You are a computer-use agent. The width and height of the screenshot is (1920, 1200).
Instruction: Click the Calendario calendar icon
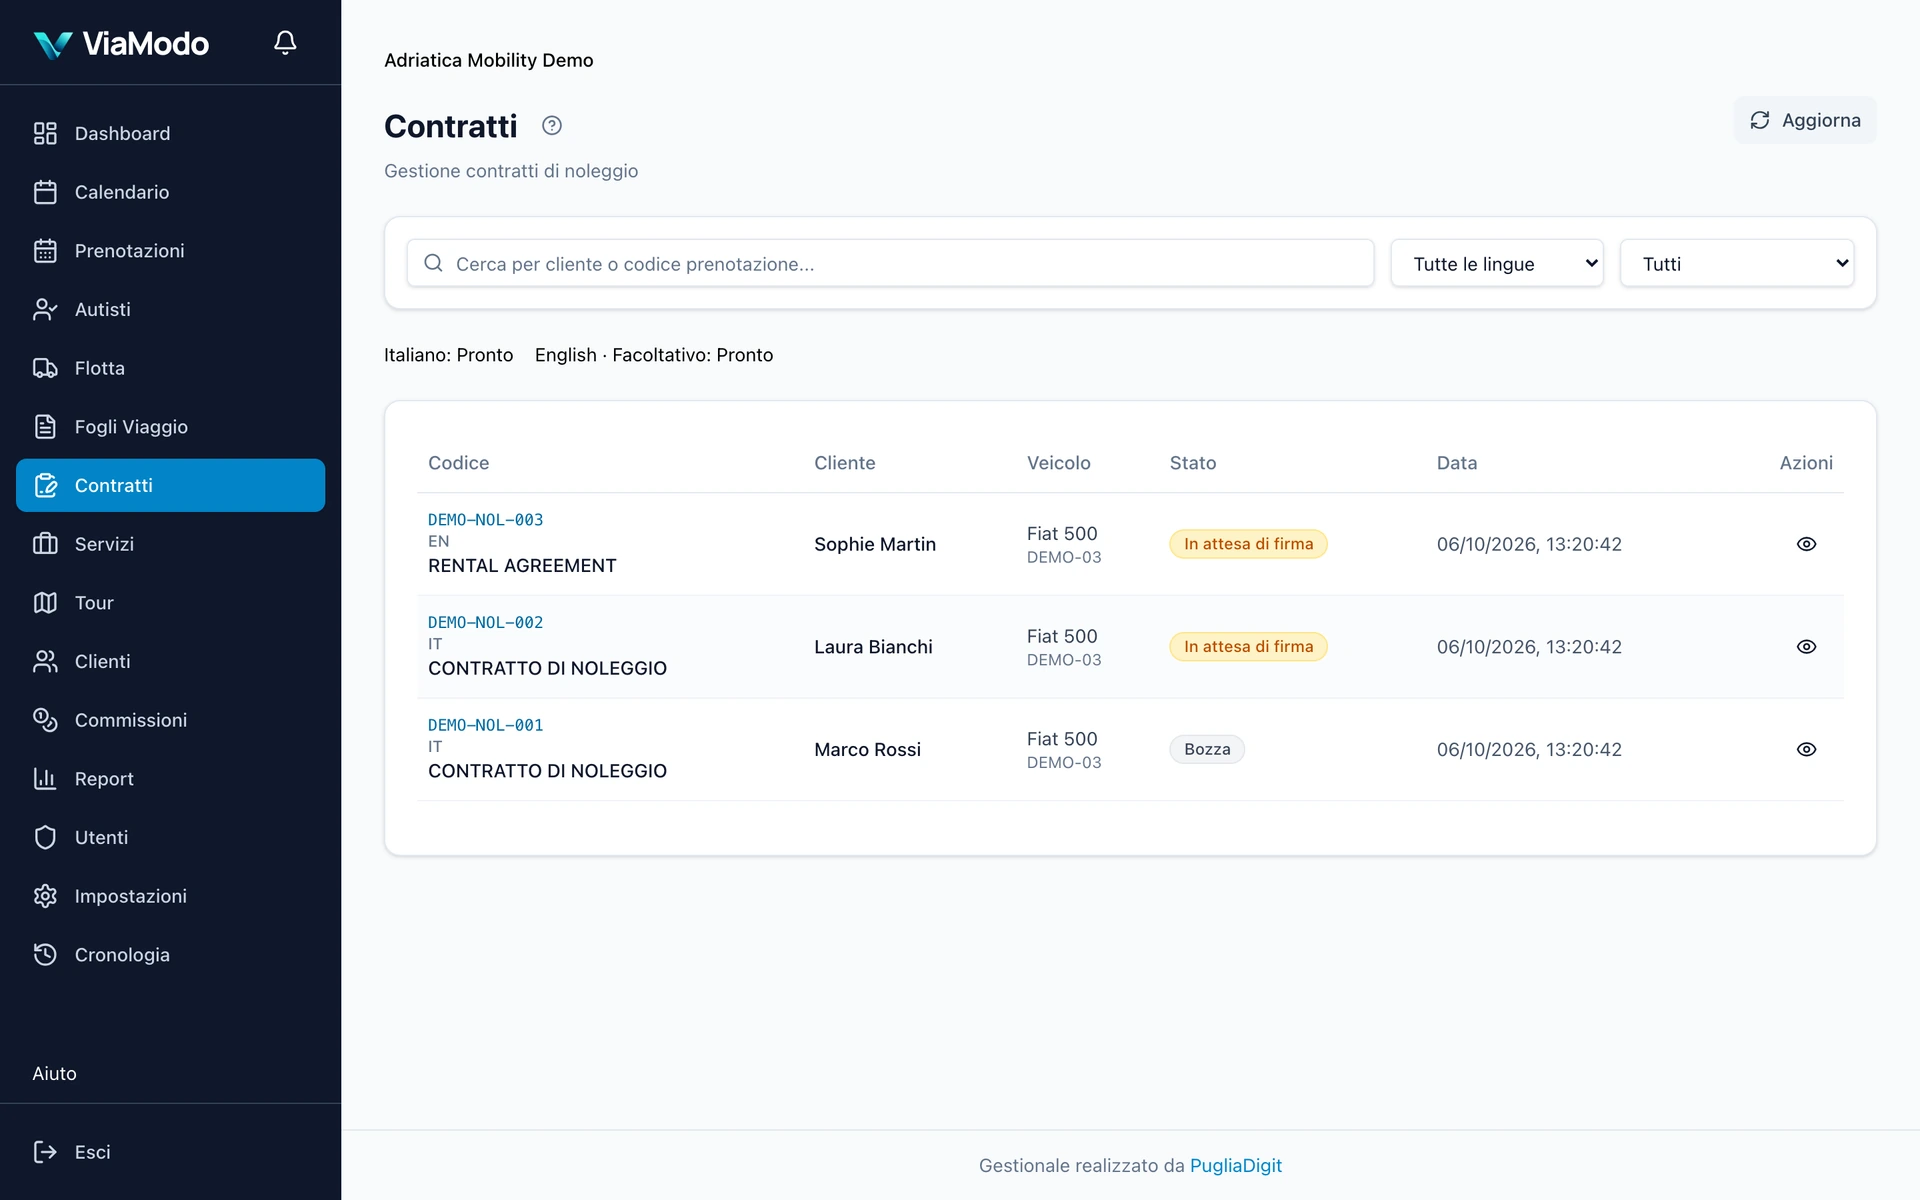(x=45, y=192)
